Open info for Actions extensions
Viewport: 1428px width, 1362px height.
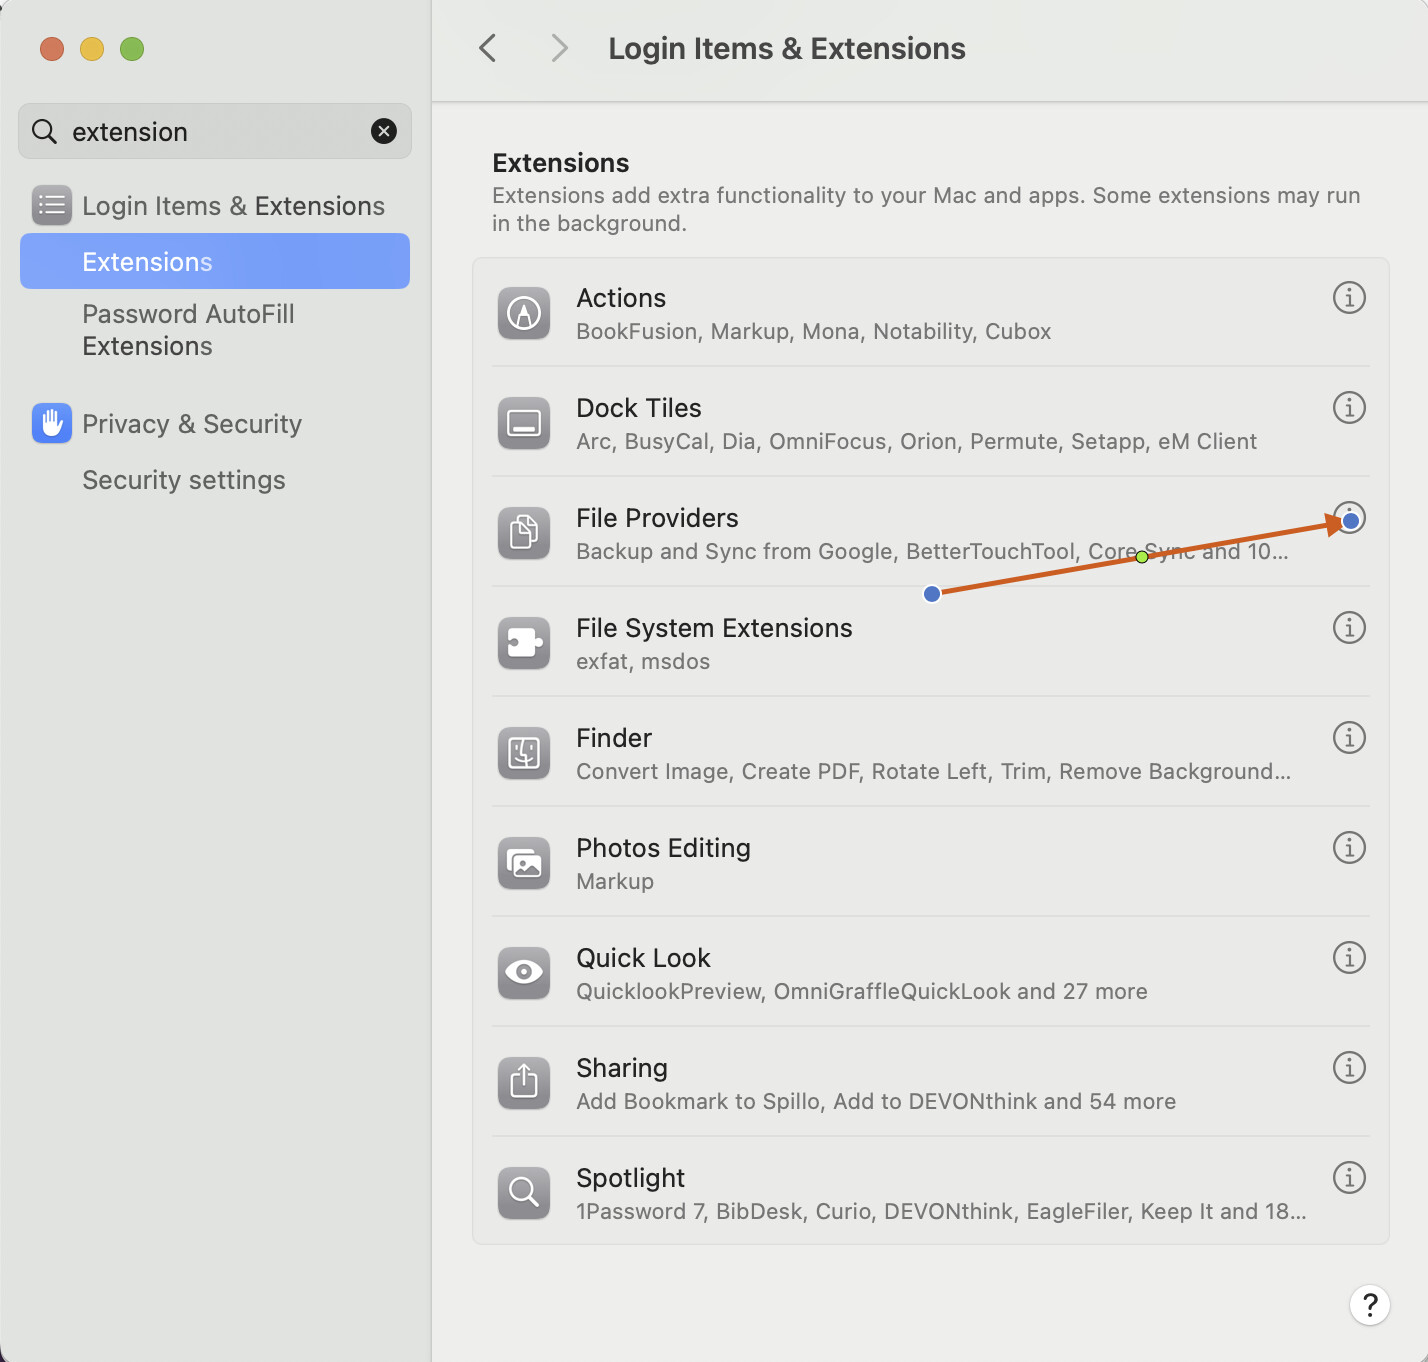click(1349, 298)
